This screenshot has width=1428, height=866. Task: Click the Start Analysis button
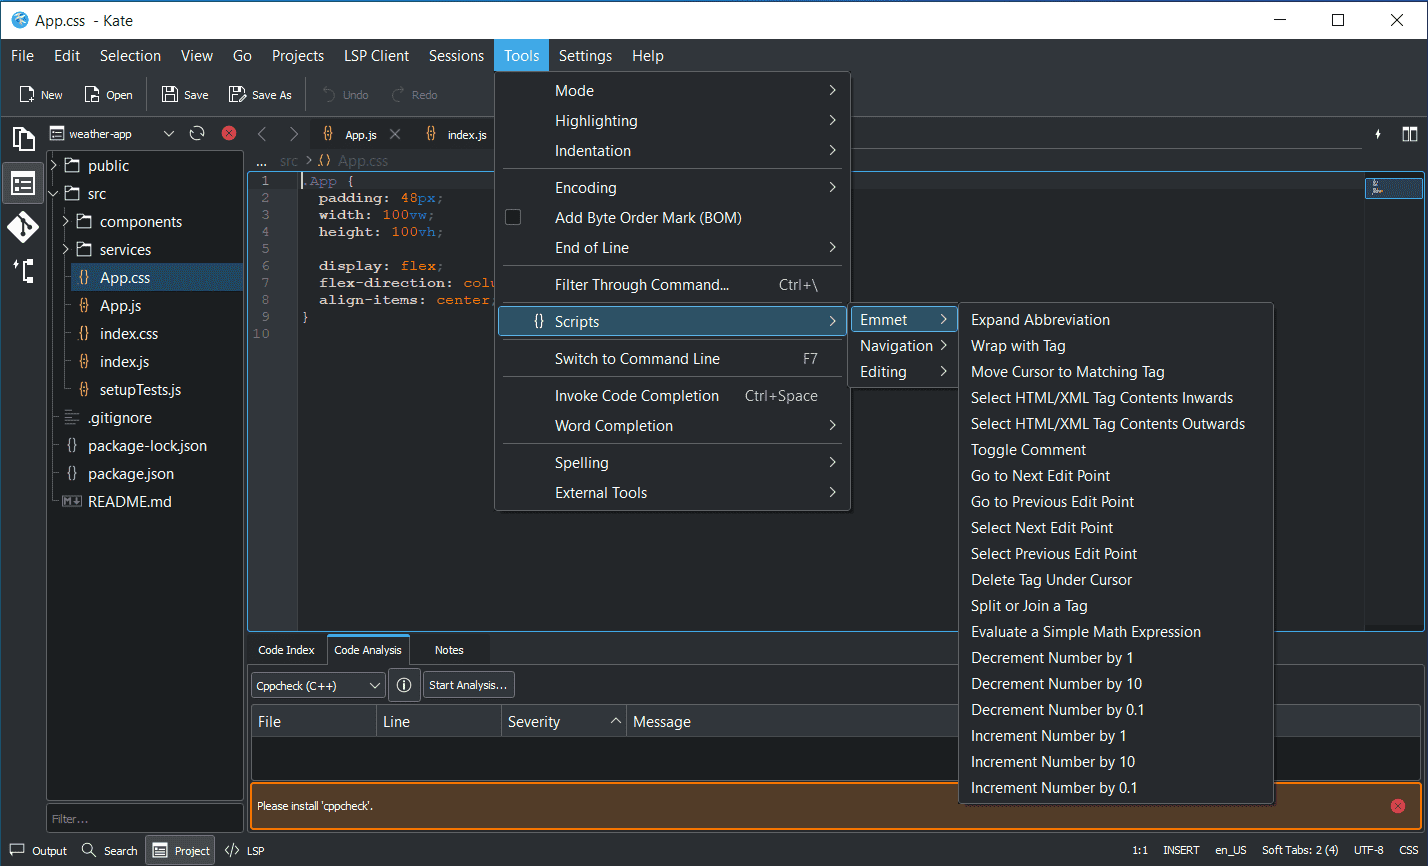point(469,685)
